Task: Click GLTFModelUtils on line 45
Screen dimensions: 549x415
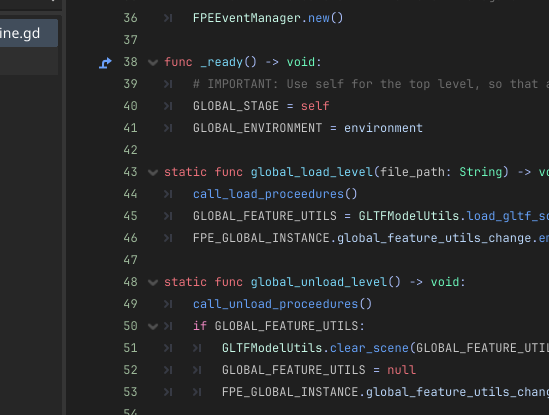Action: tap(409, 216)
